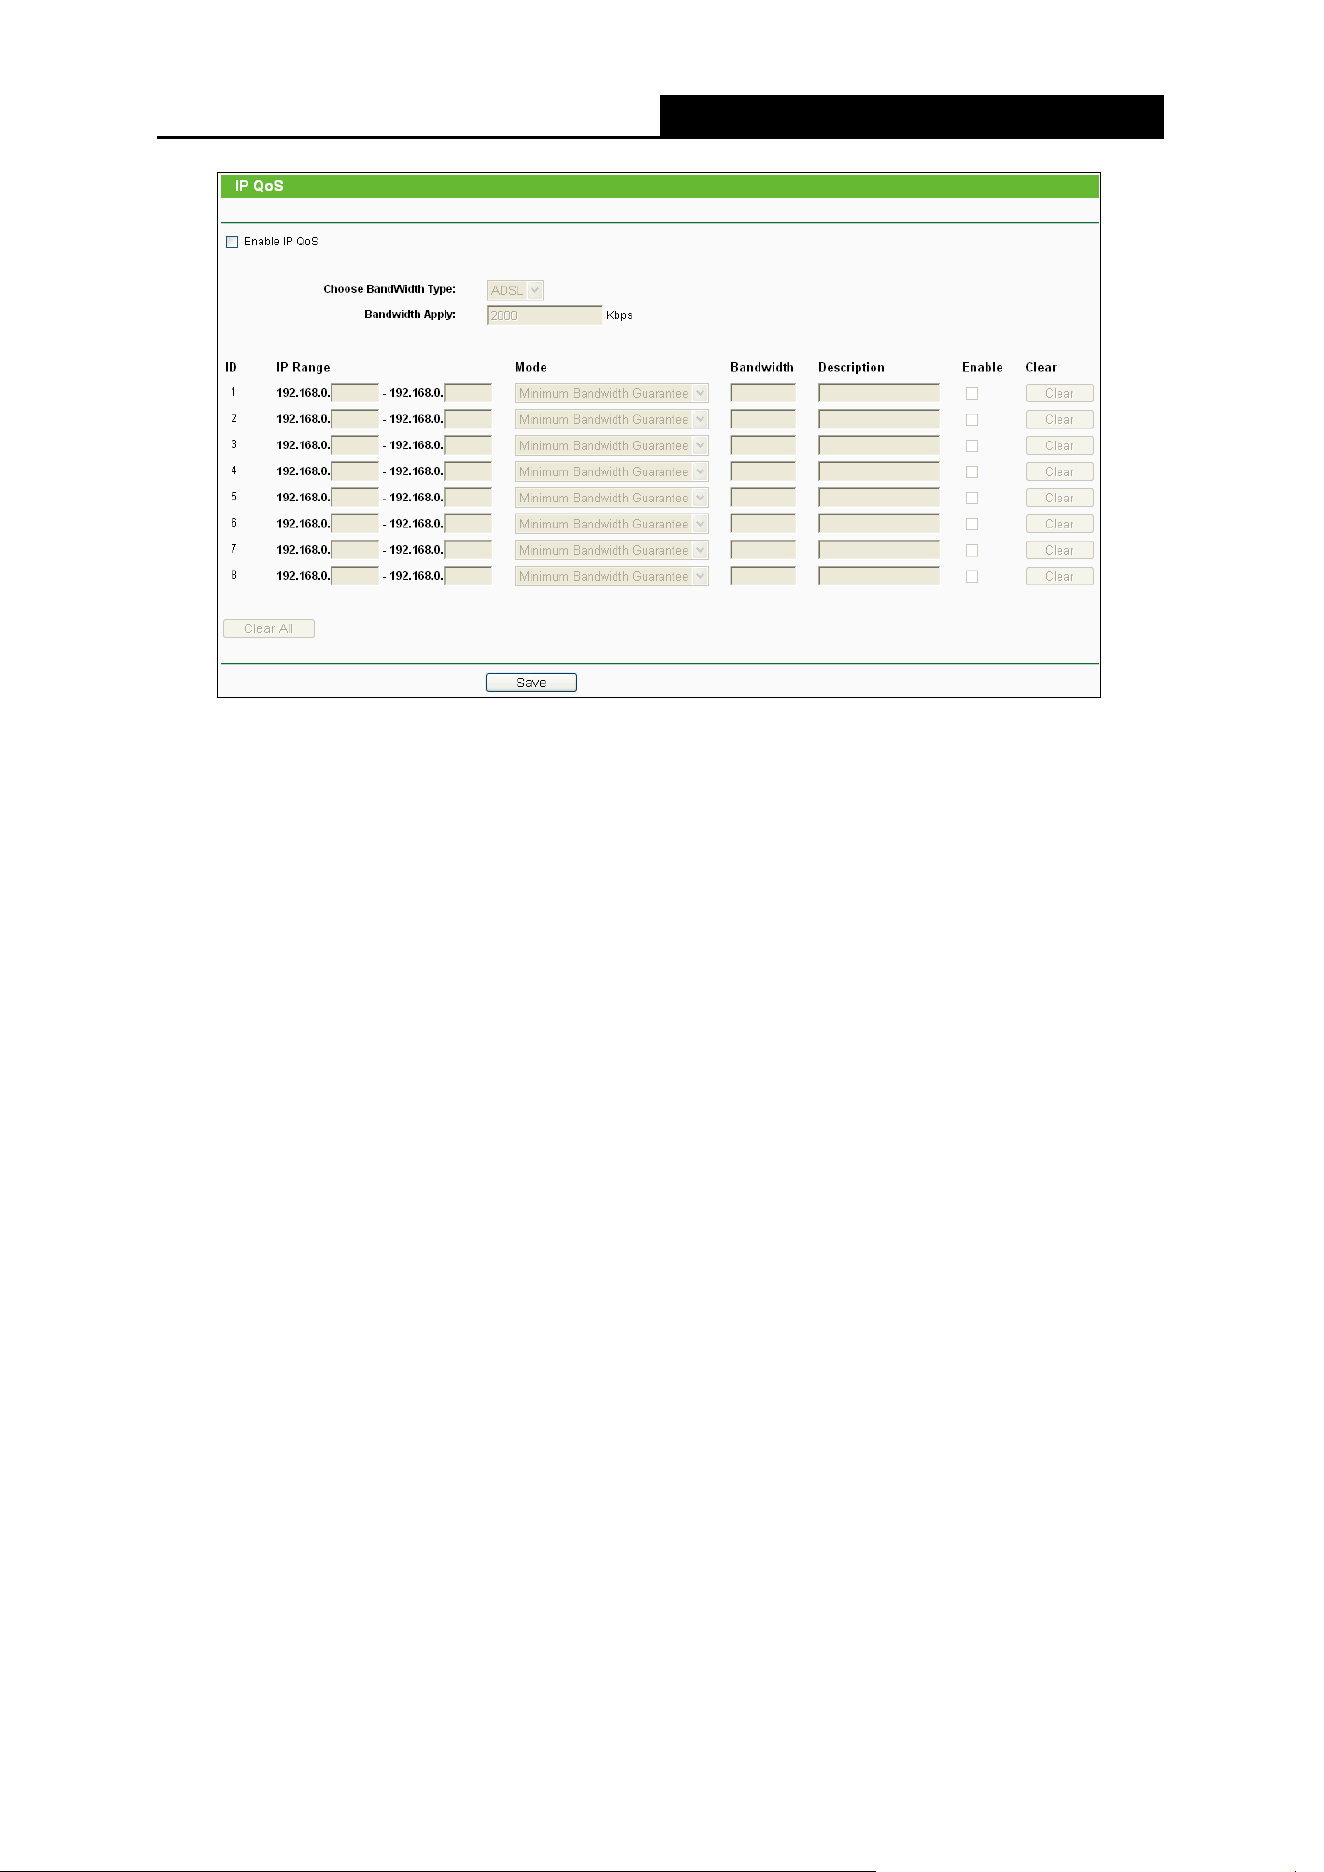This screenshot has width=1324, height=1872.
Task: Open the Choose BandWidth Type dropdown
Action: click(x=515, y=290)
